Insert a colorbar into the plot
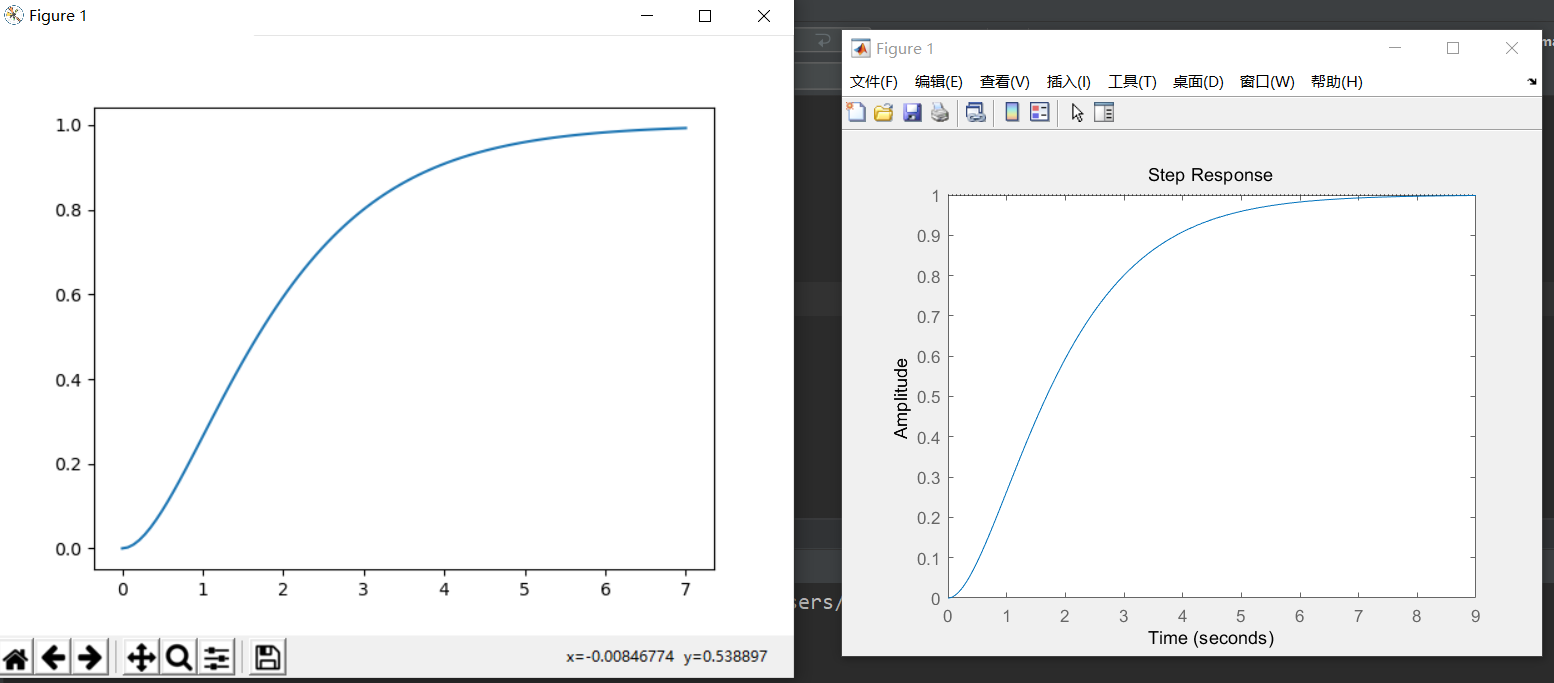Viewport: 1554px width, 683px height. coord(1011,112)
